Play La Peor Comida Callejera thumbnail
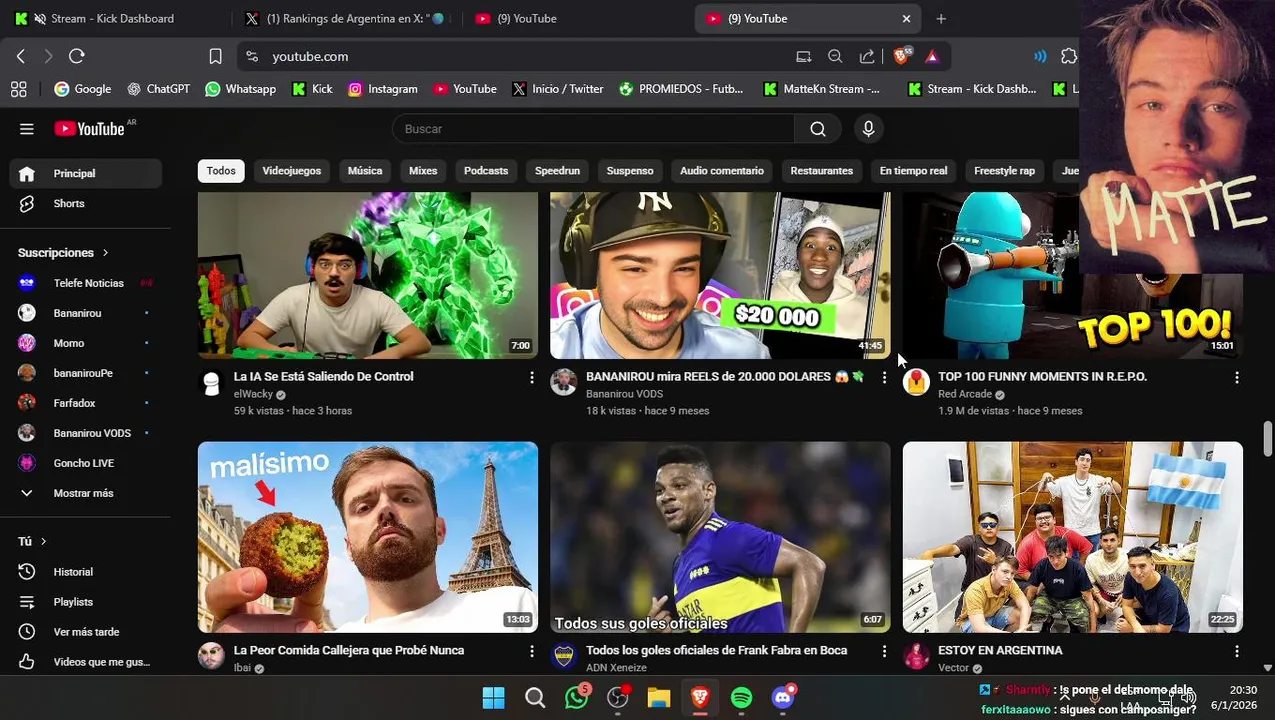Screen dimensions: 1275x720 [368, 537]
